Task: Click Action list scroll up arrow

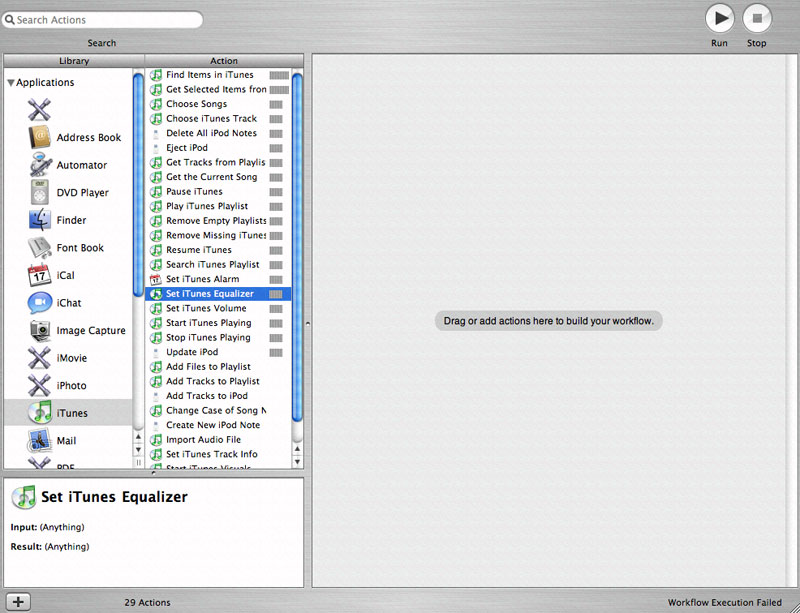Action: click(x=297, y=449)
